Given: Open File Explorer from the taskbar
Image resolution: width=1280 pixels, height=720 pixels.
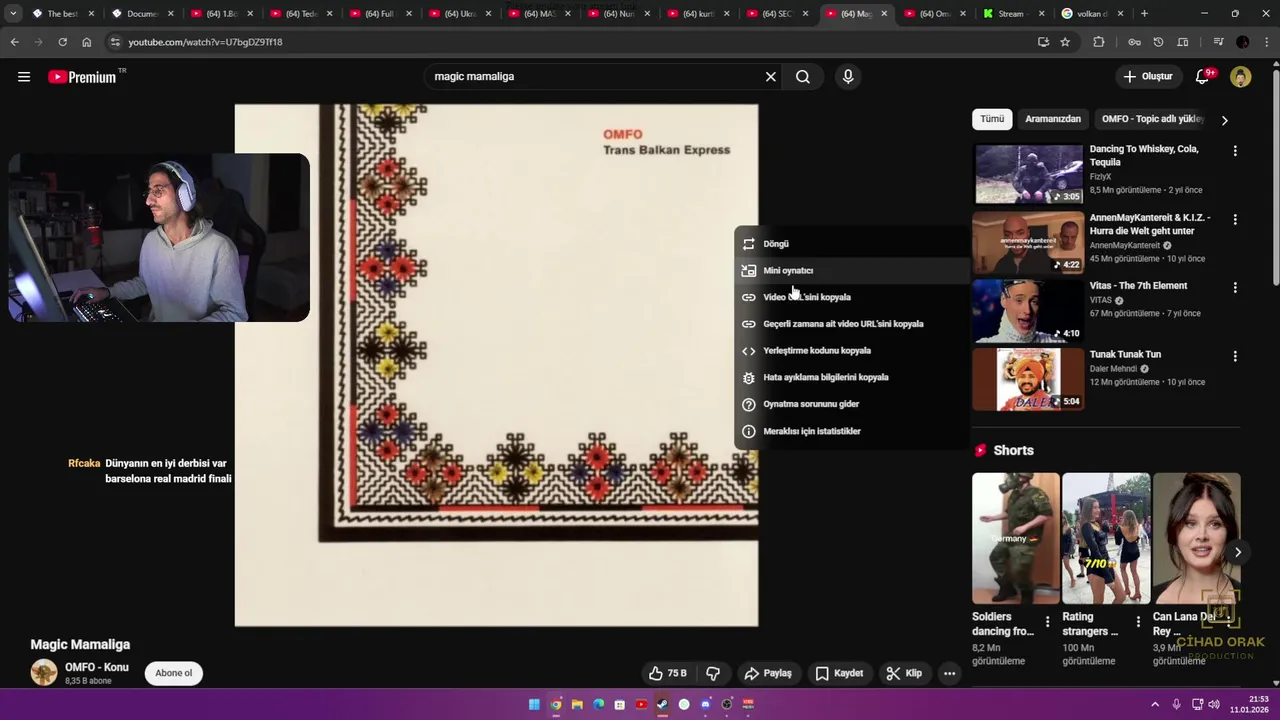Looking at the screenshot, I should point(577,704).
